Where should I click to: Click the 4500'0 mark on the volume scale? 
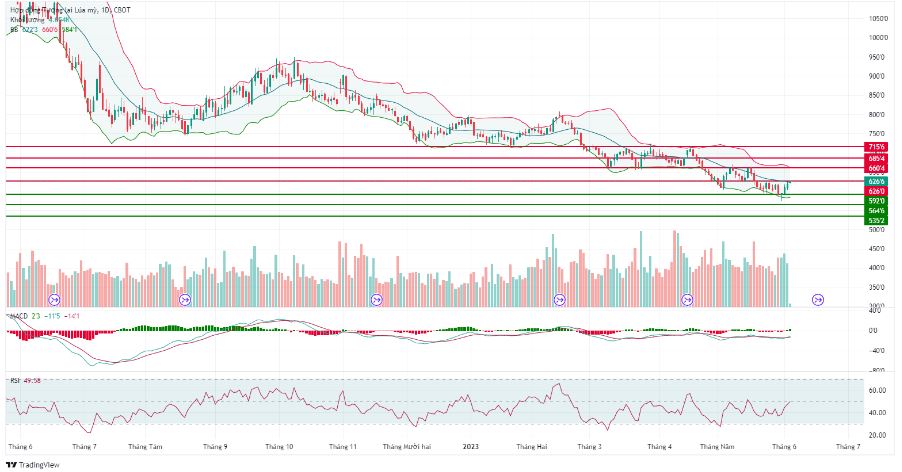[x=878, y=249]
